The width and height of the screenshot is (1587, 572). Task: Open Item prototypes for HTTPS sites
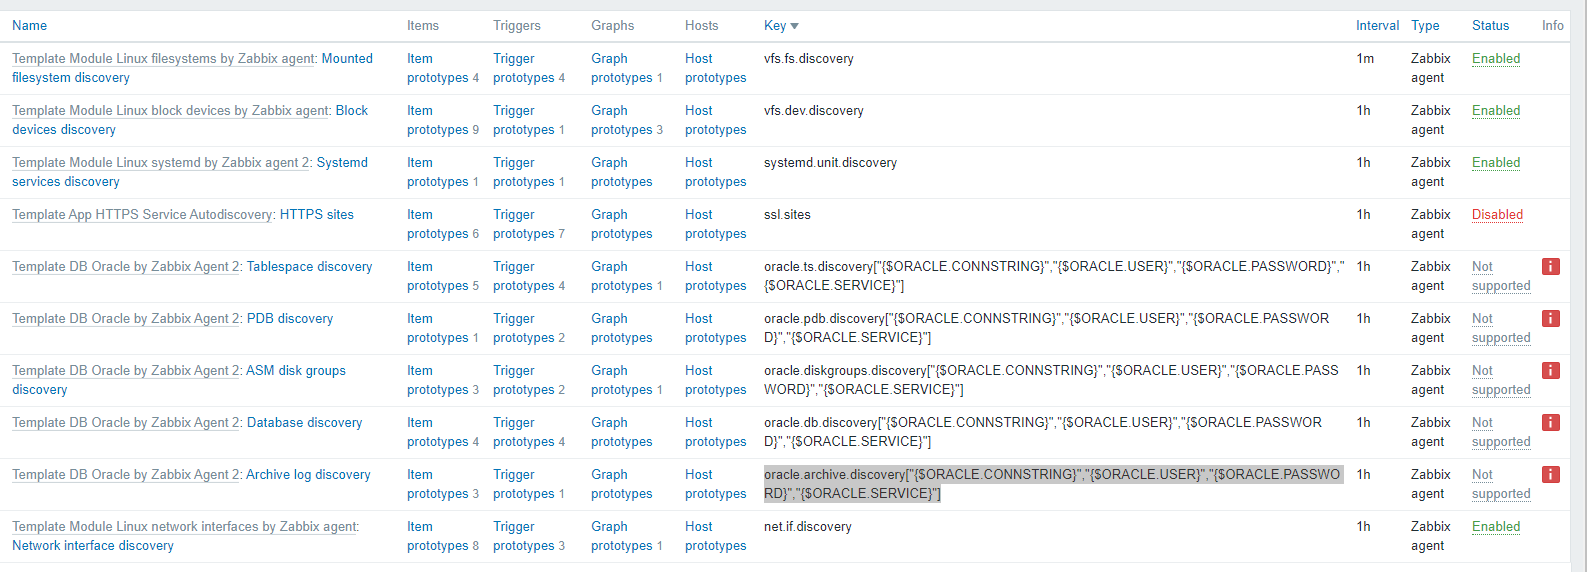click(x=437, y=224)
